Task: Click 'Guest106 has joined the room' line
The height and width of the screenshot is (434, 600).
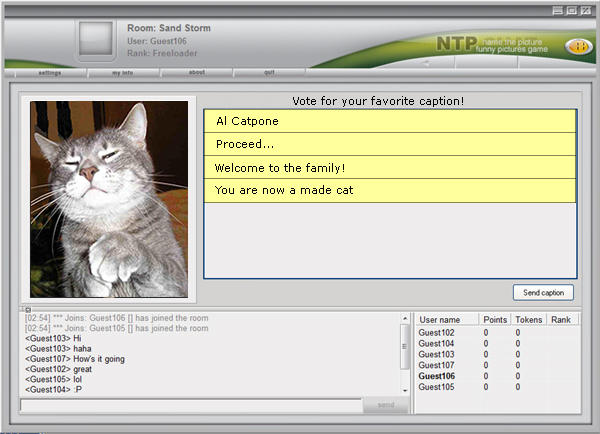Action: click(117, 318)
